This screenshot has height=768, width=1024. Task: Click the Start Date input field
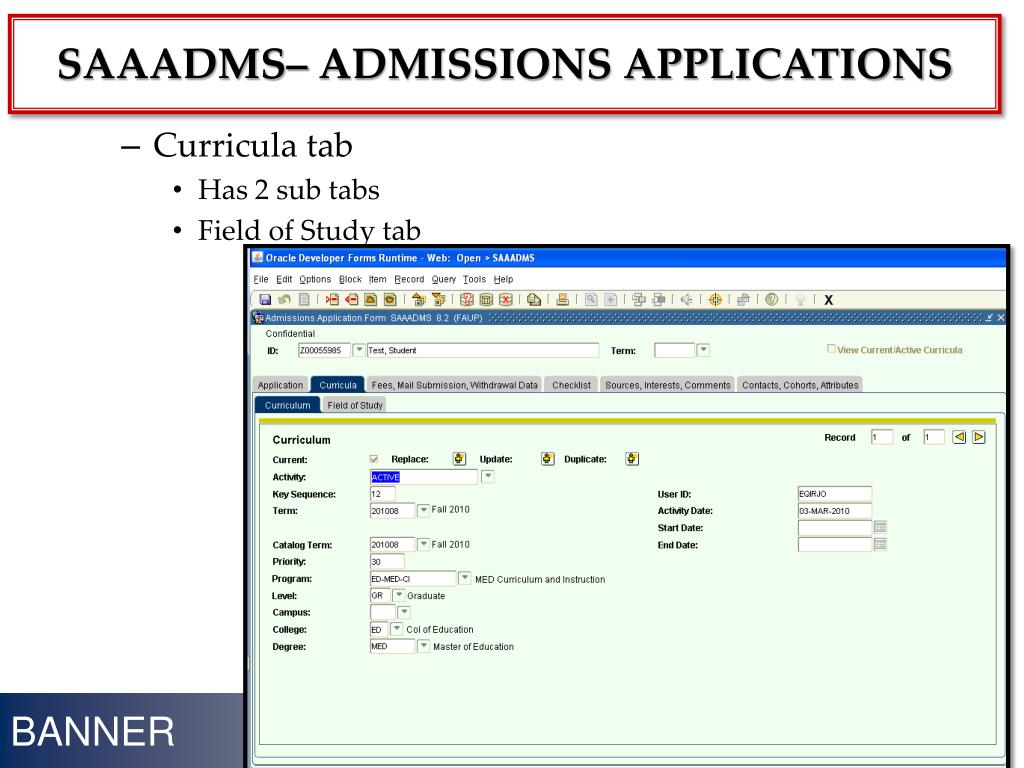[835, 527]
